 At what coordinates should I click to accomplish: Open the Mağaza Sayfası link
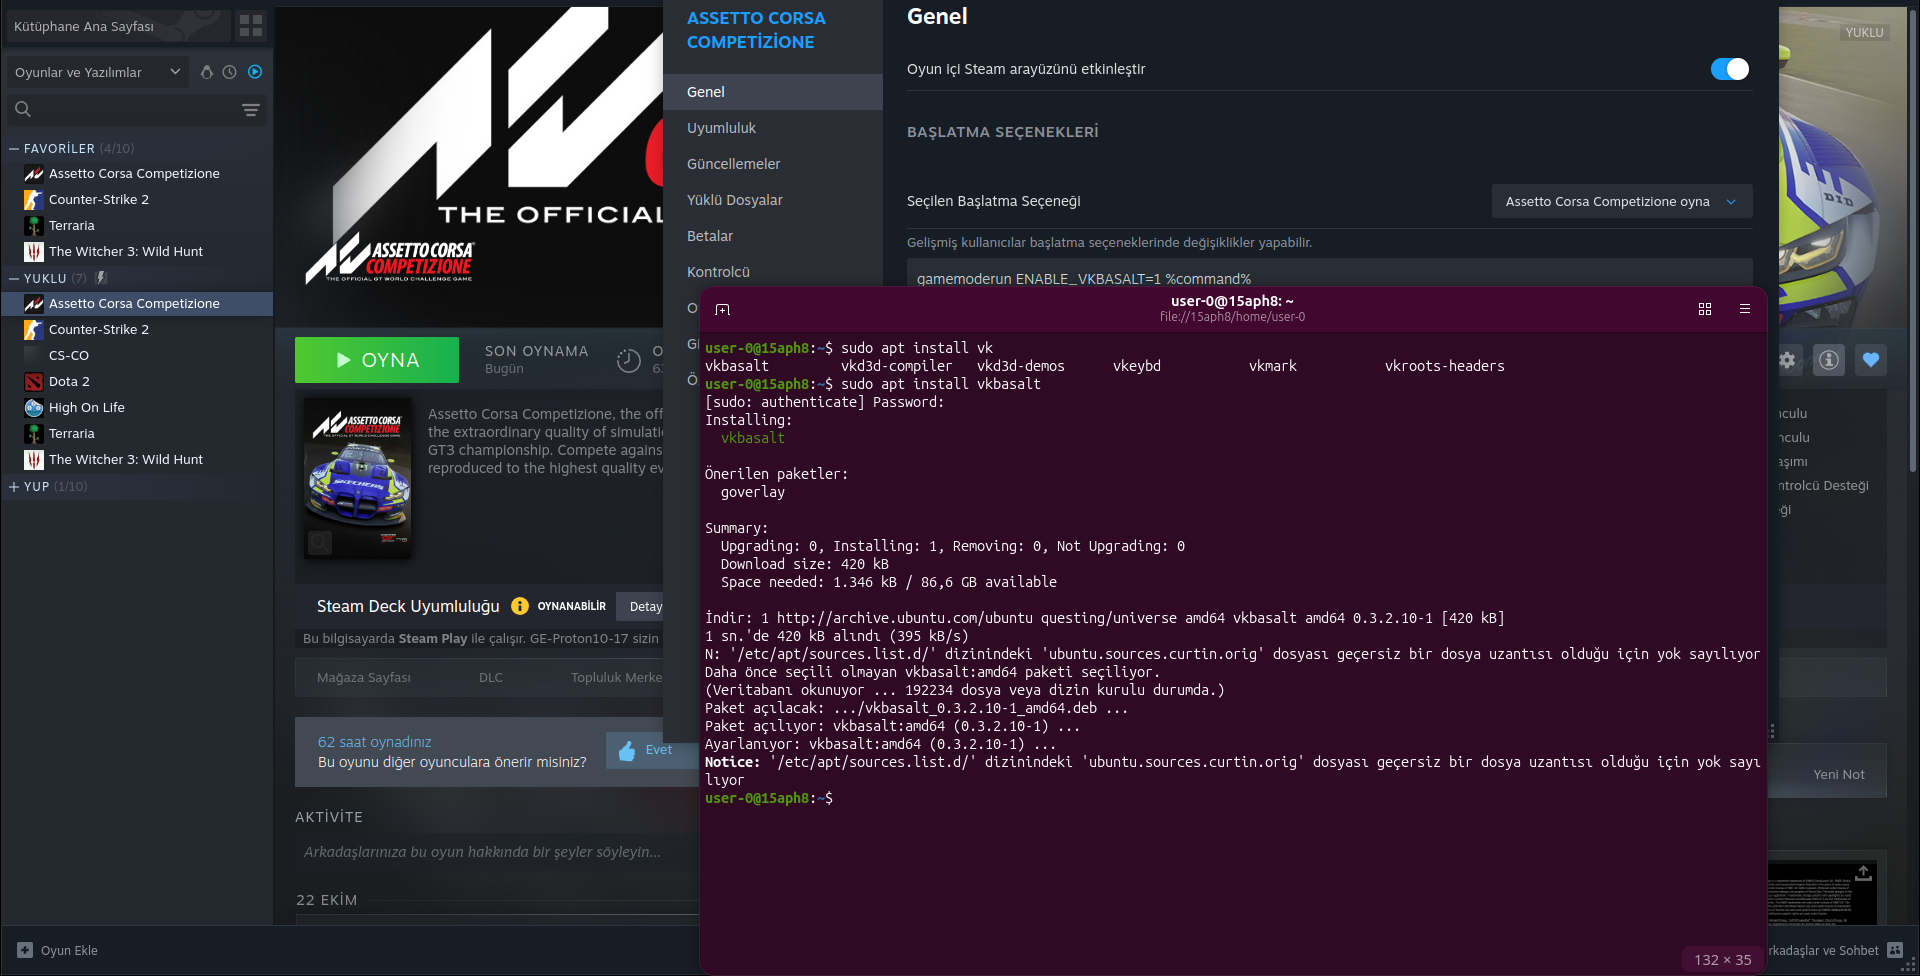click(x=364, y=678)
